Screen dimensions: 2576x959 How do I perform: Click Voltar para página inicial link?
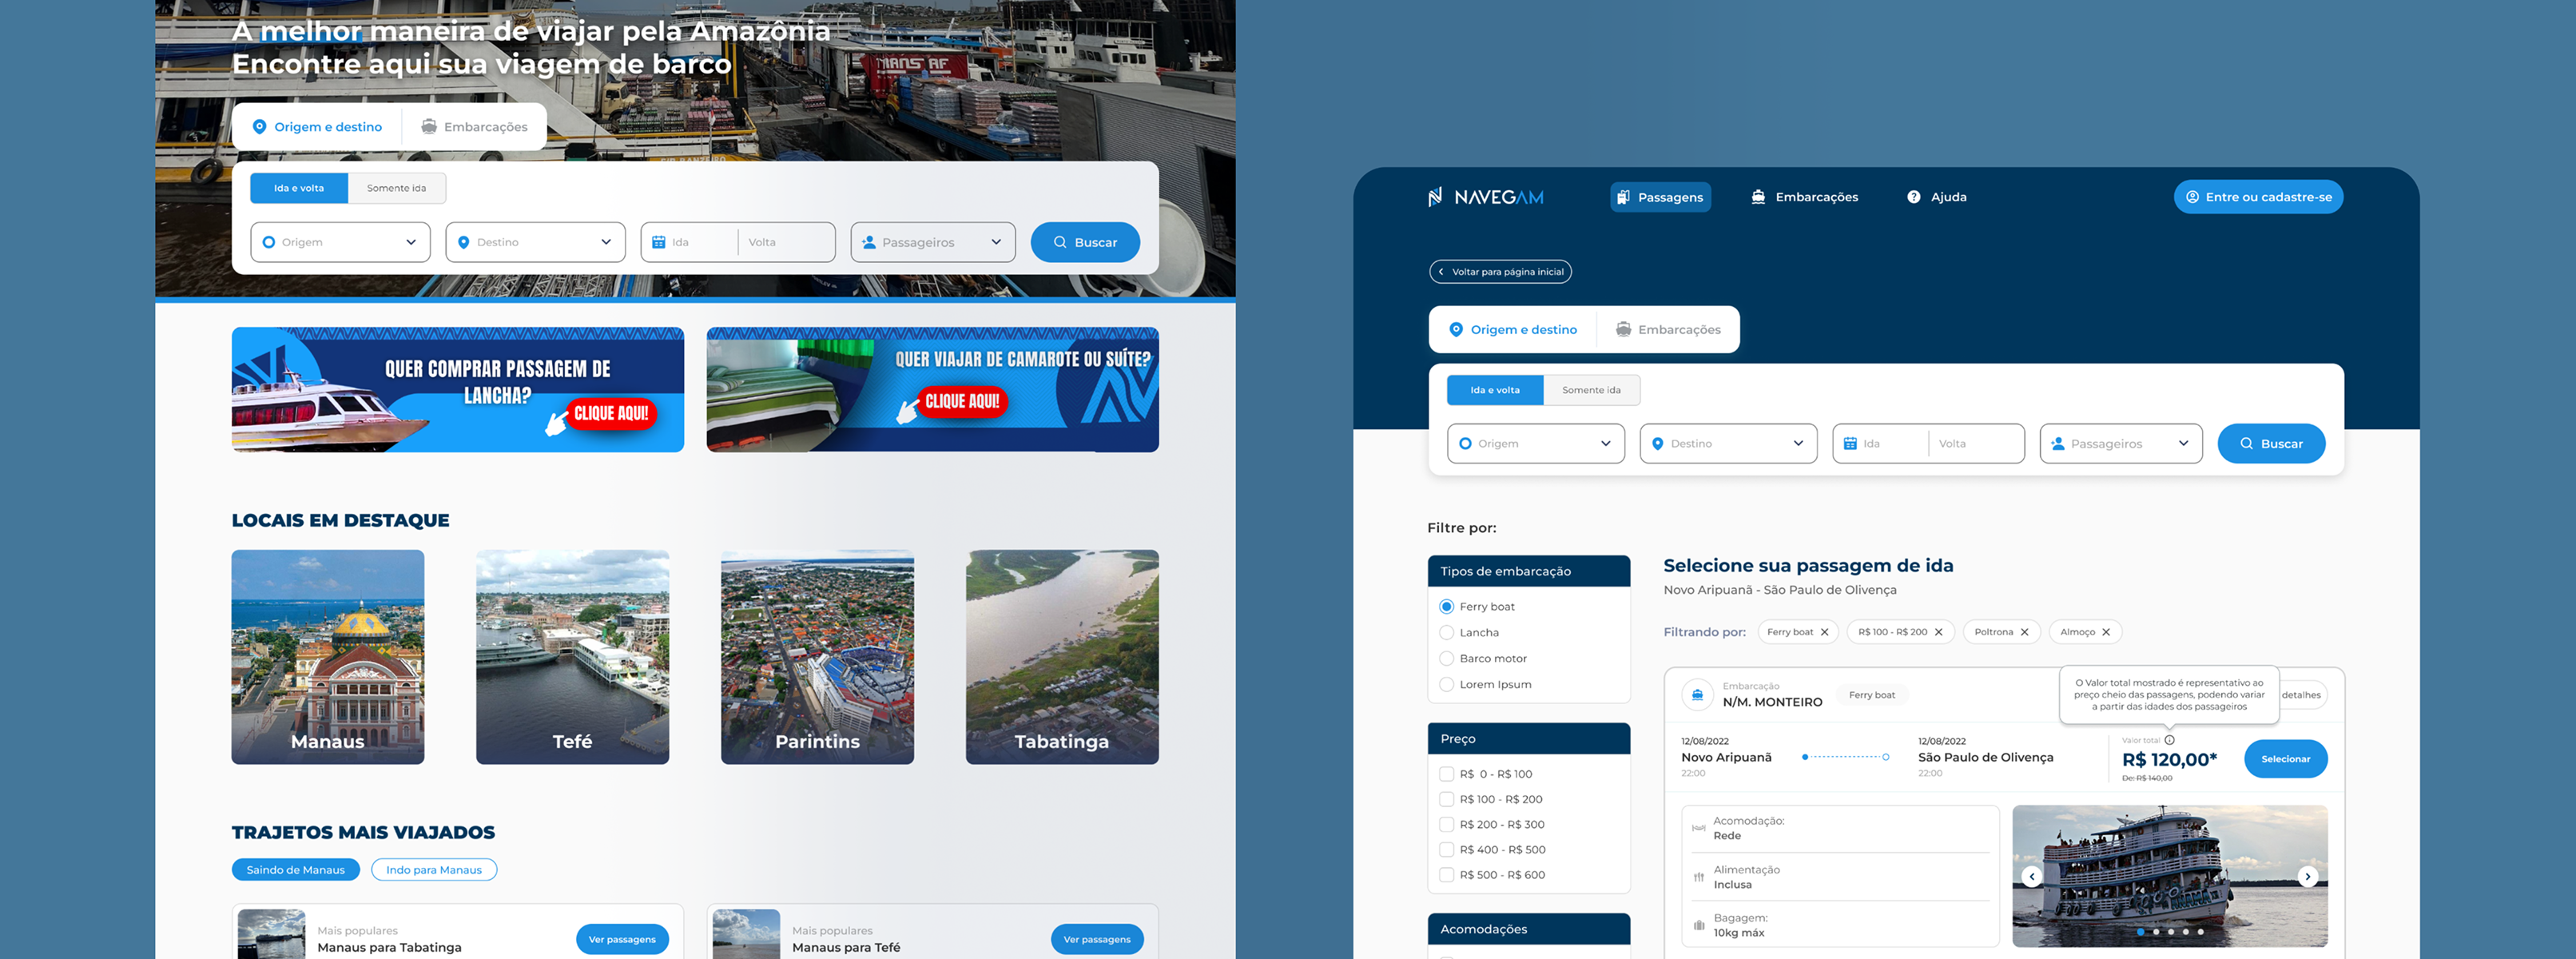click(1500, 272)
